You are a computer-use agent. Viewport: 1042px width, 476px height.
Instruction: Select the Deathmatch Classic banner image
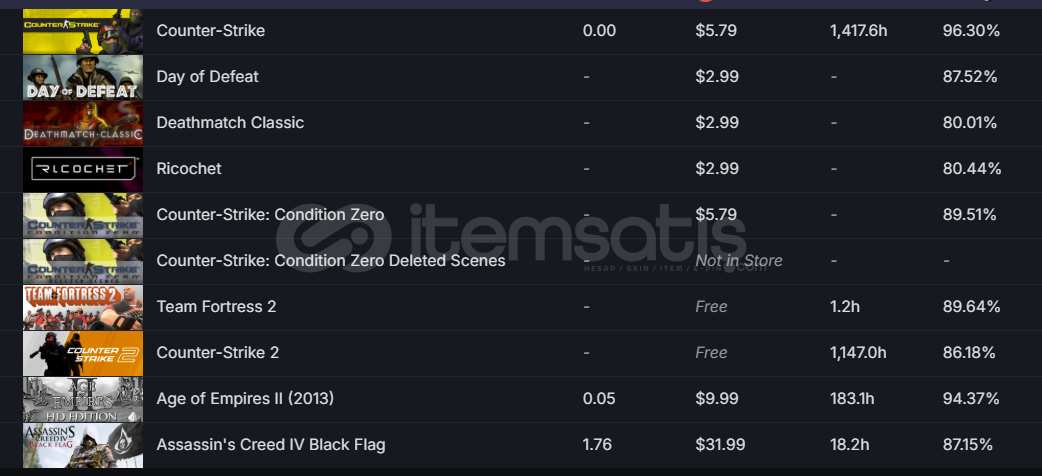pos(83,123)
